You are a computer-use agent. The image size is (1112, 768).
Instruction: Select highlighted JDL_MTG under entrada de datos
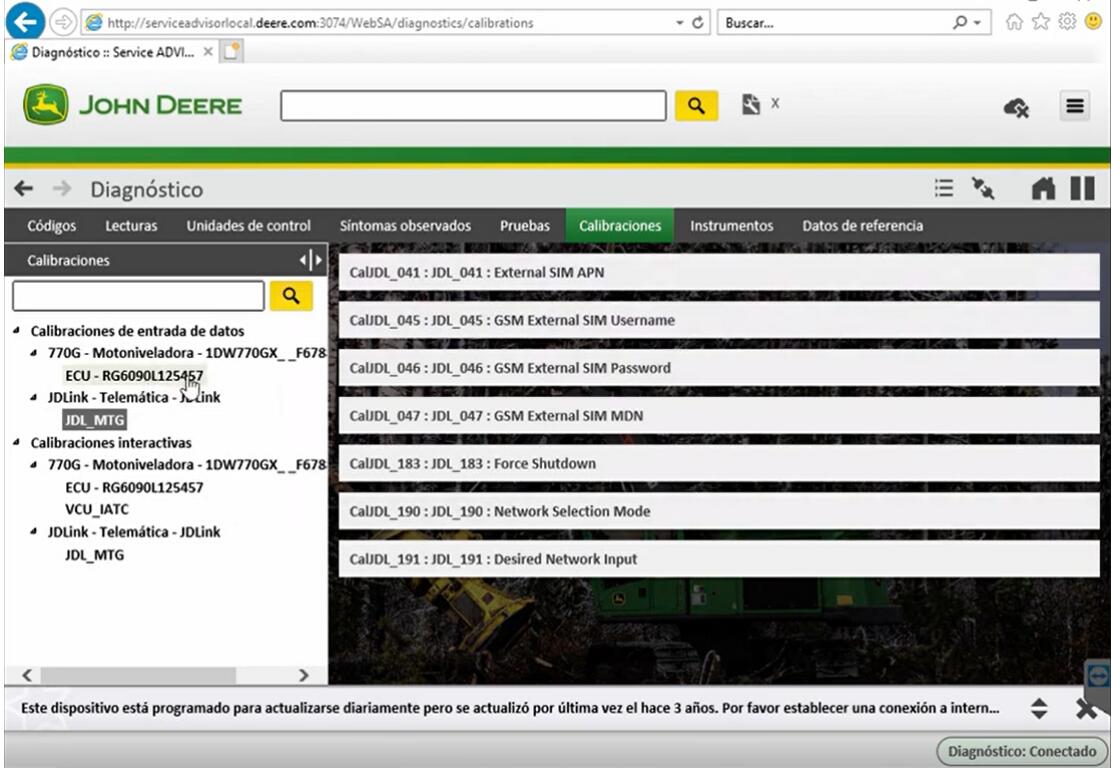(x=94, y=420)
